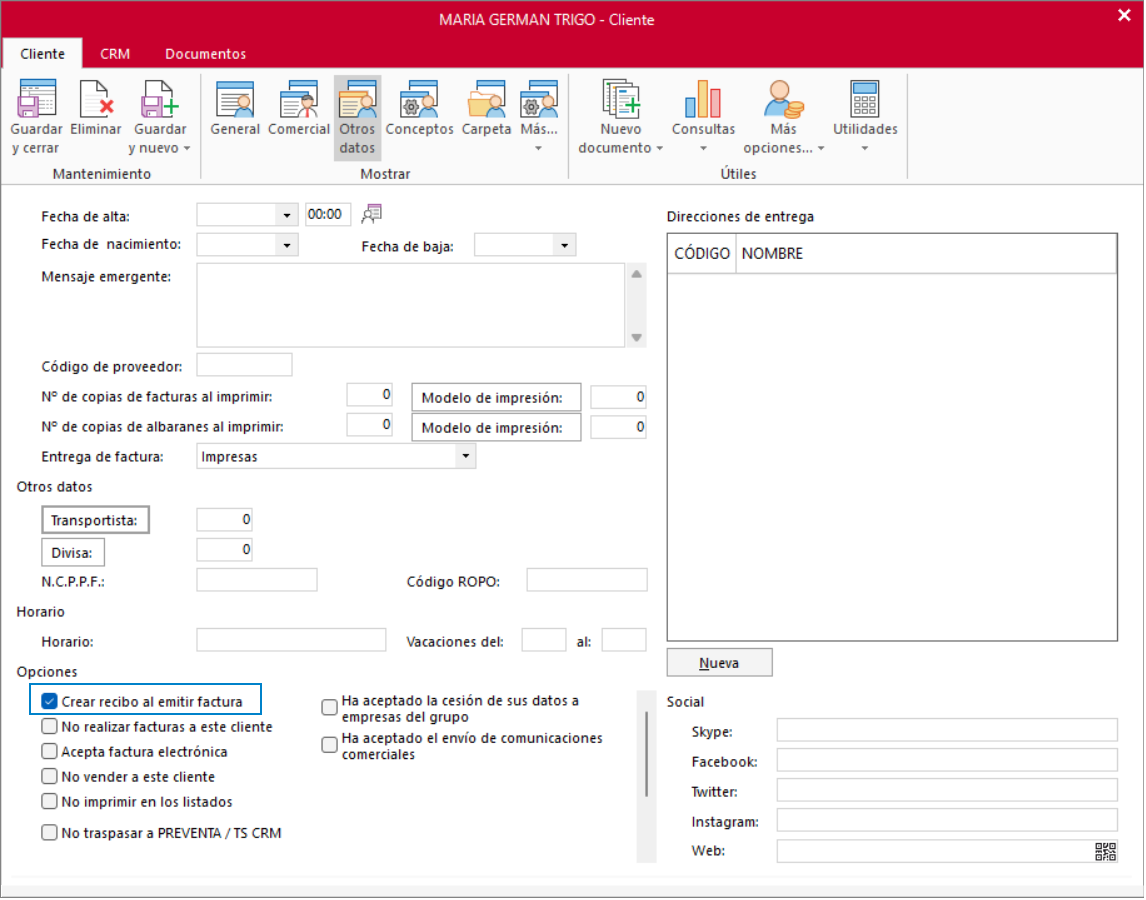The height and width of the screenshot is (900, 1146).
Task: Click the Guardar y cerrar icon
Action: 36,99
